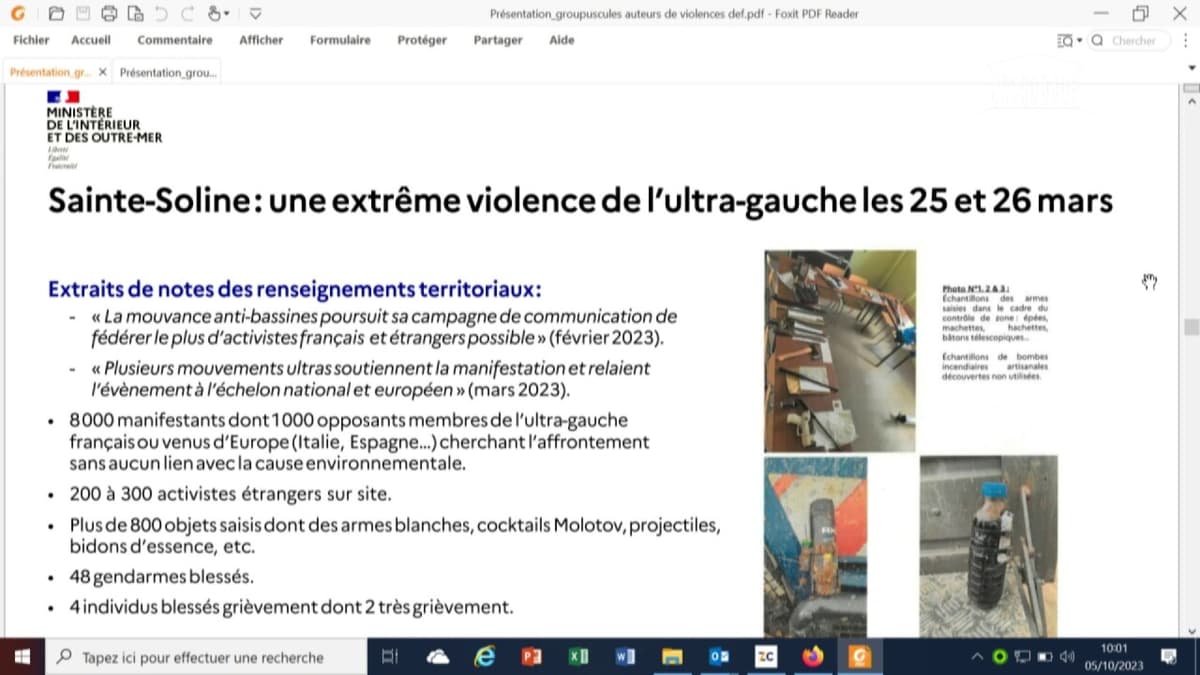Click the Foxit logo icon at top-left
The image size is (1200, 675).
coord(18,14)
